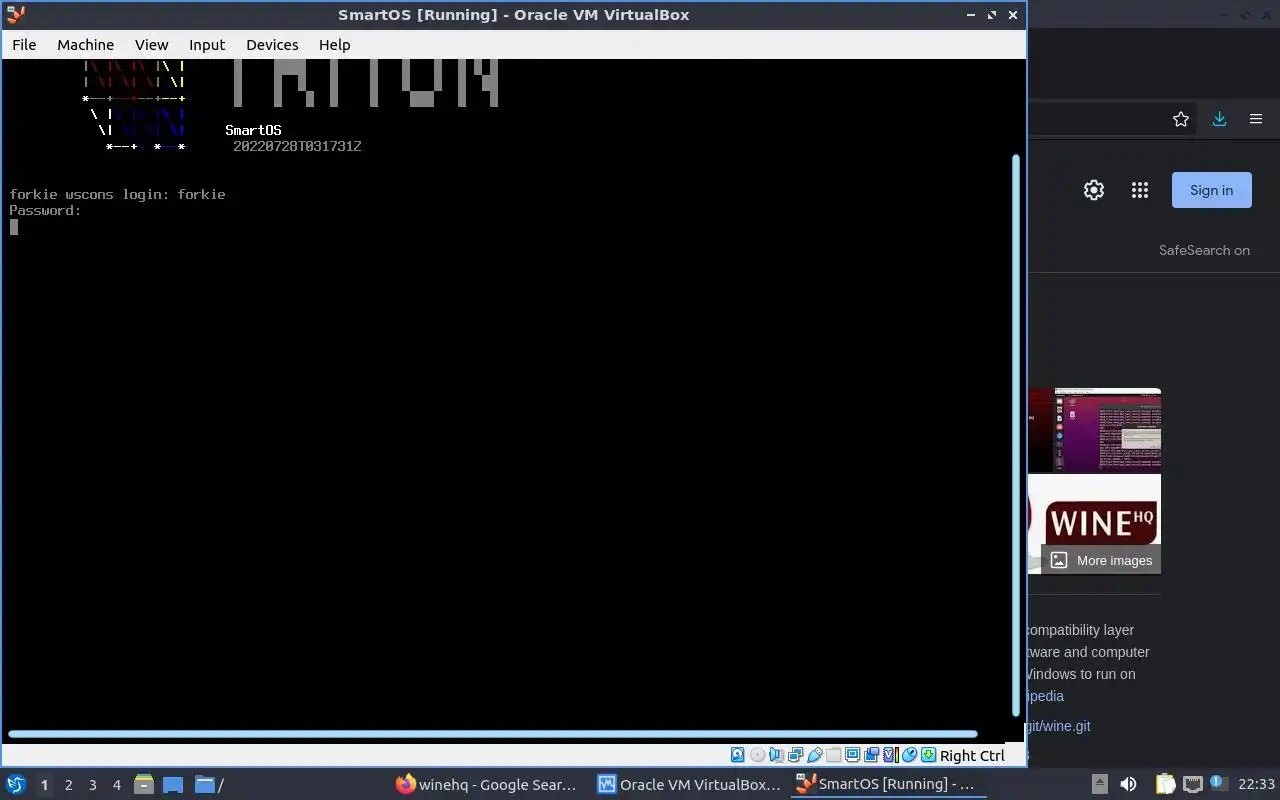This screenshot has height=800, width=1280.
Task: Switch to workspace 1
Action: click(x=44, y=785)
